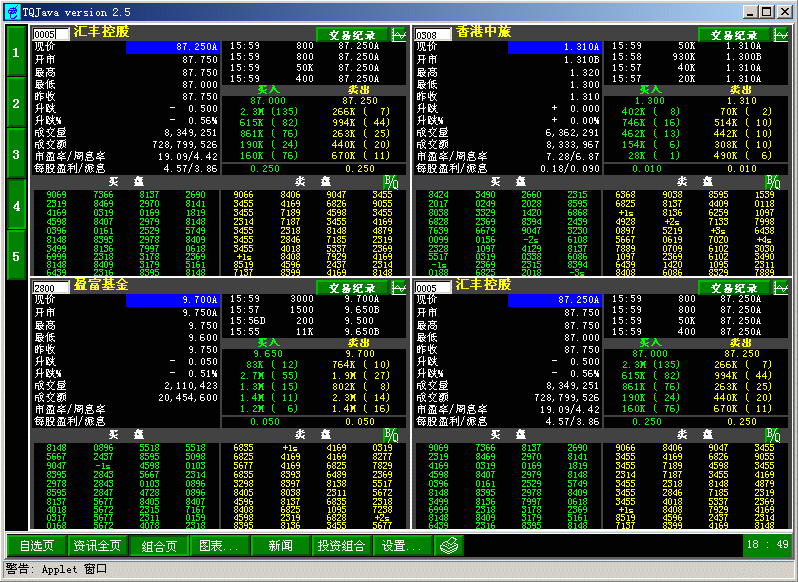Toggle B/Q icon in 香港中旅 panel

(773, 182)
